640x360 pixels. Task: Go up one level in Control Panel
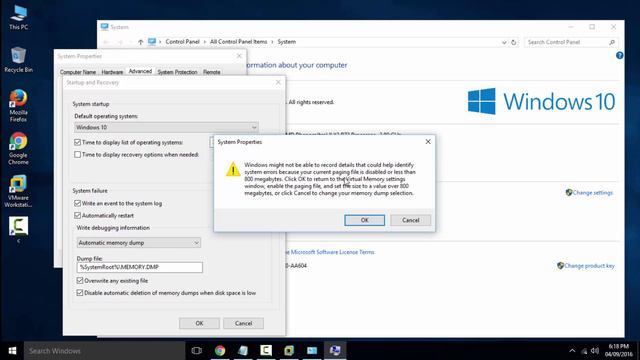pyautogui.click(x=140, y=42)
